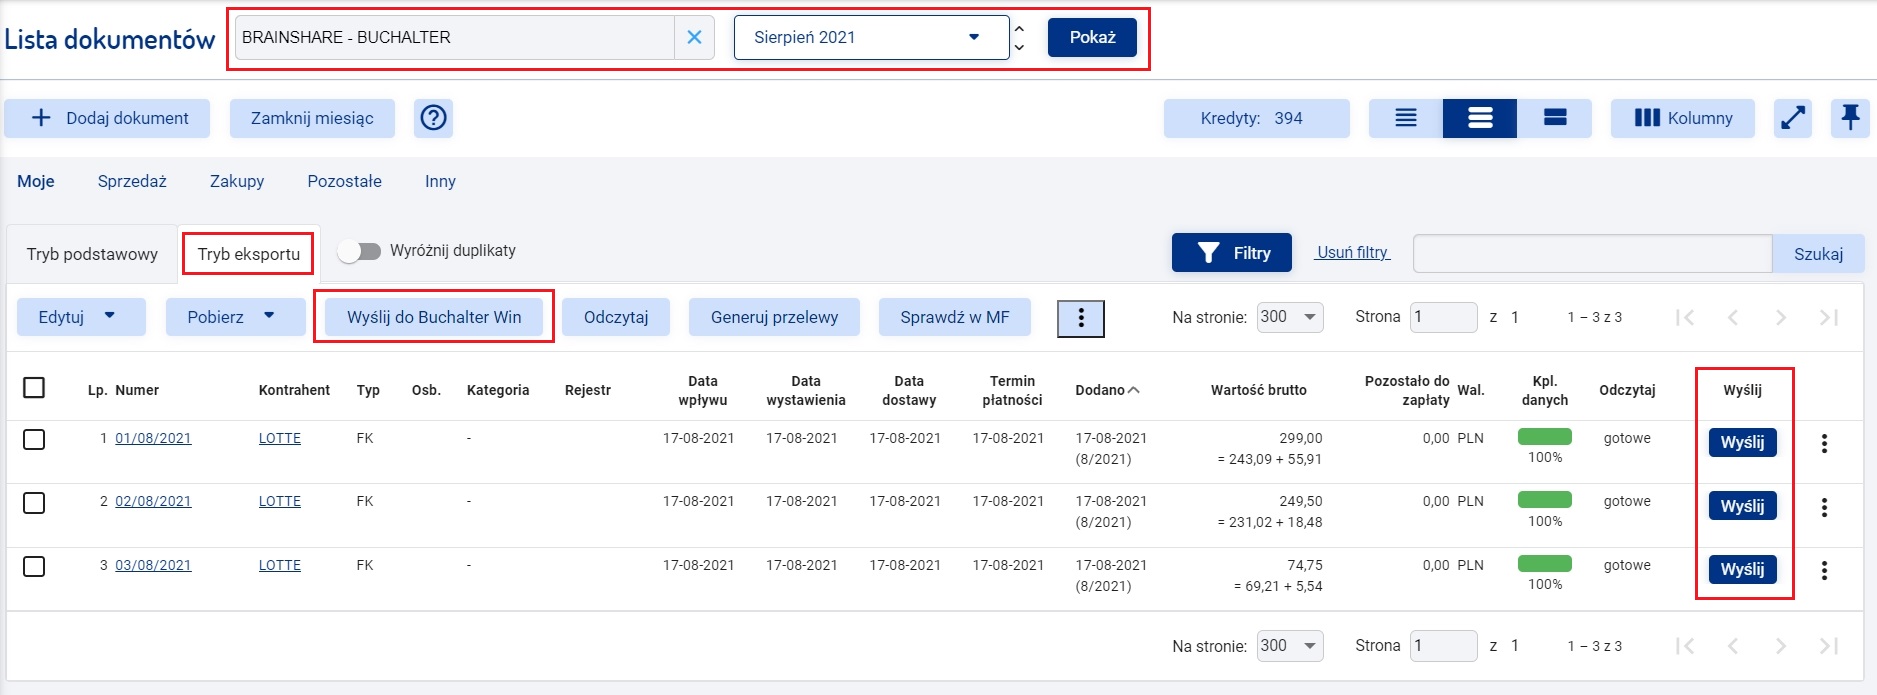Step to next month with up arrow
The image size is (1877, 695).
point(1019,27)
